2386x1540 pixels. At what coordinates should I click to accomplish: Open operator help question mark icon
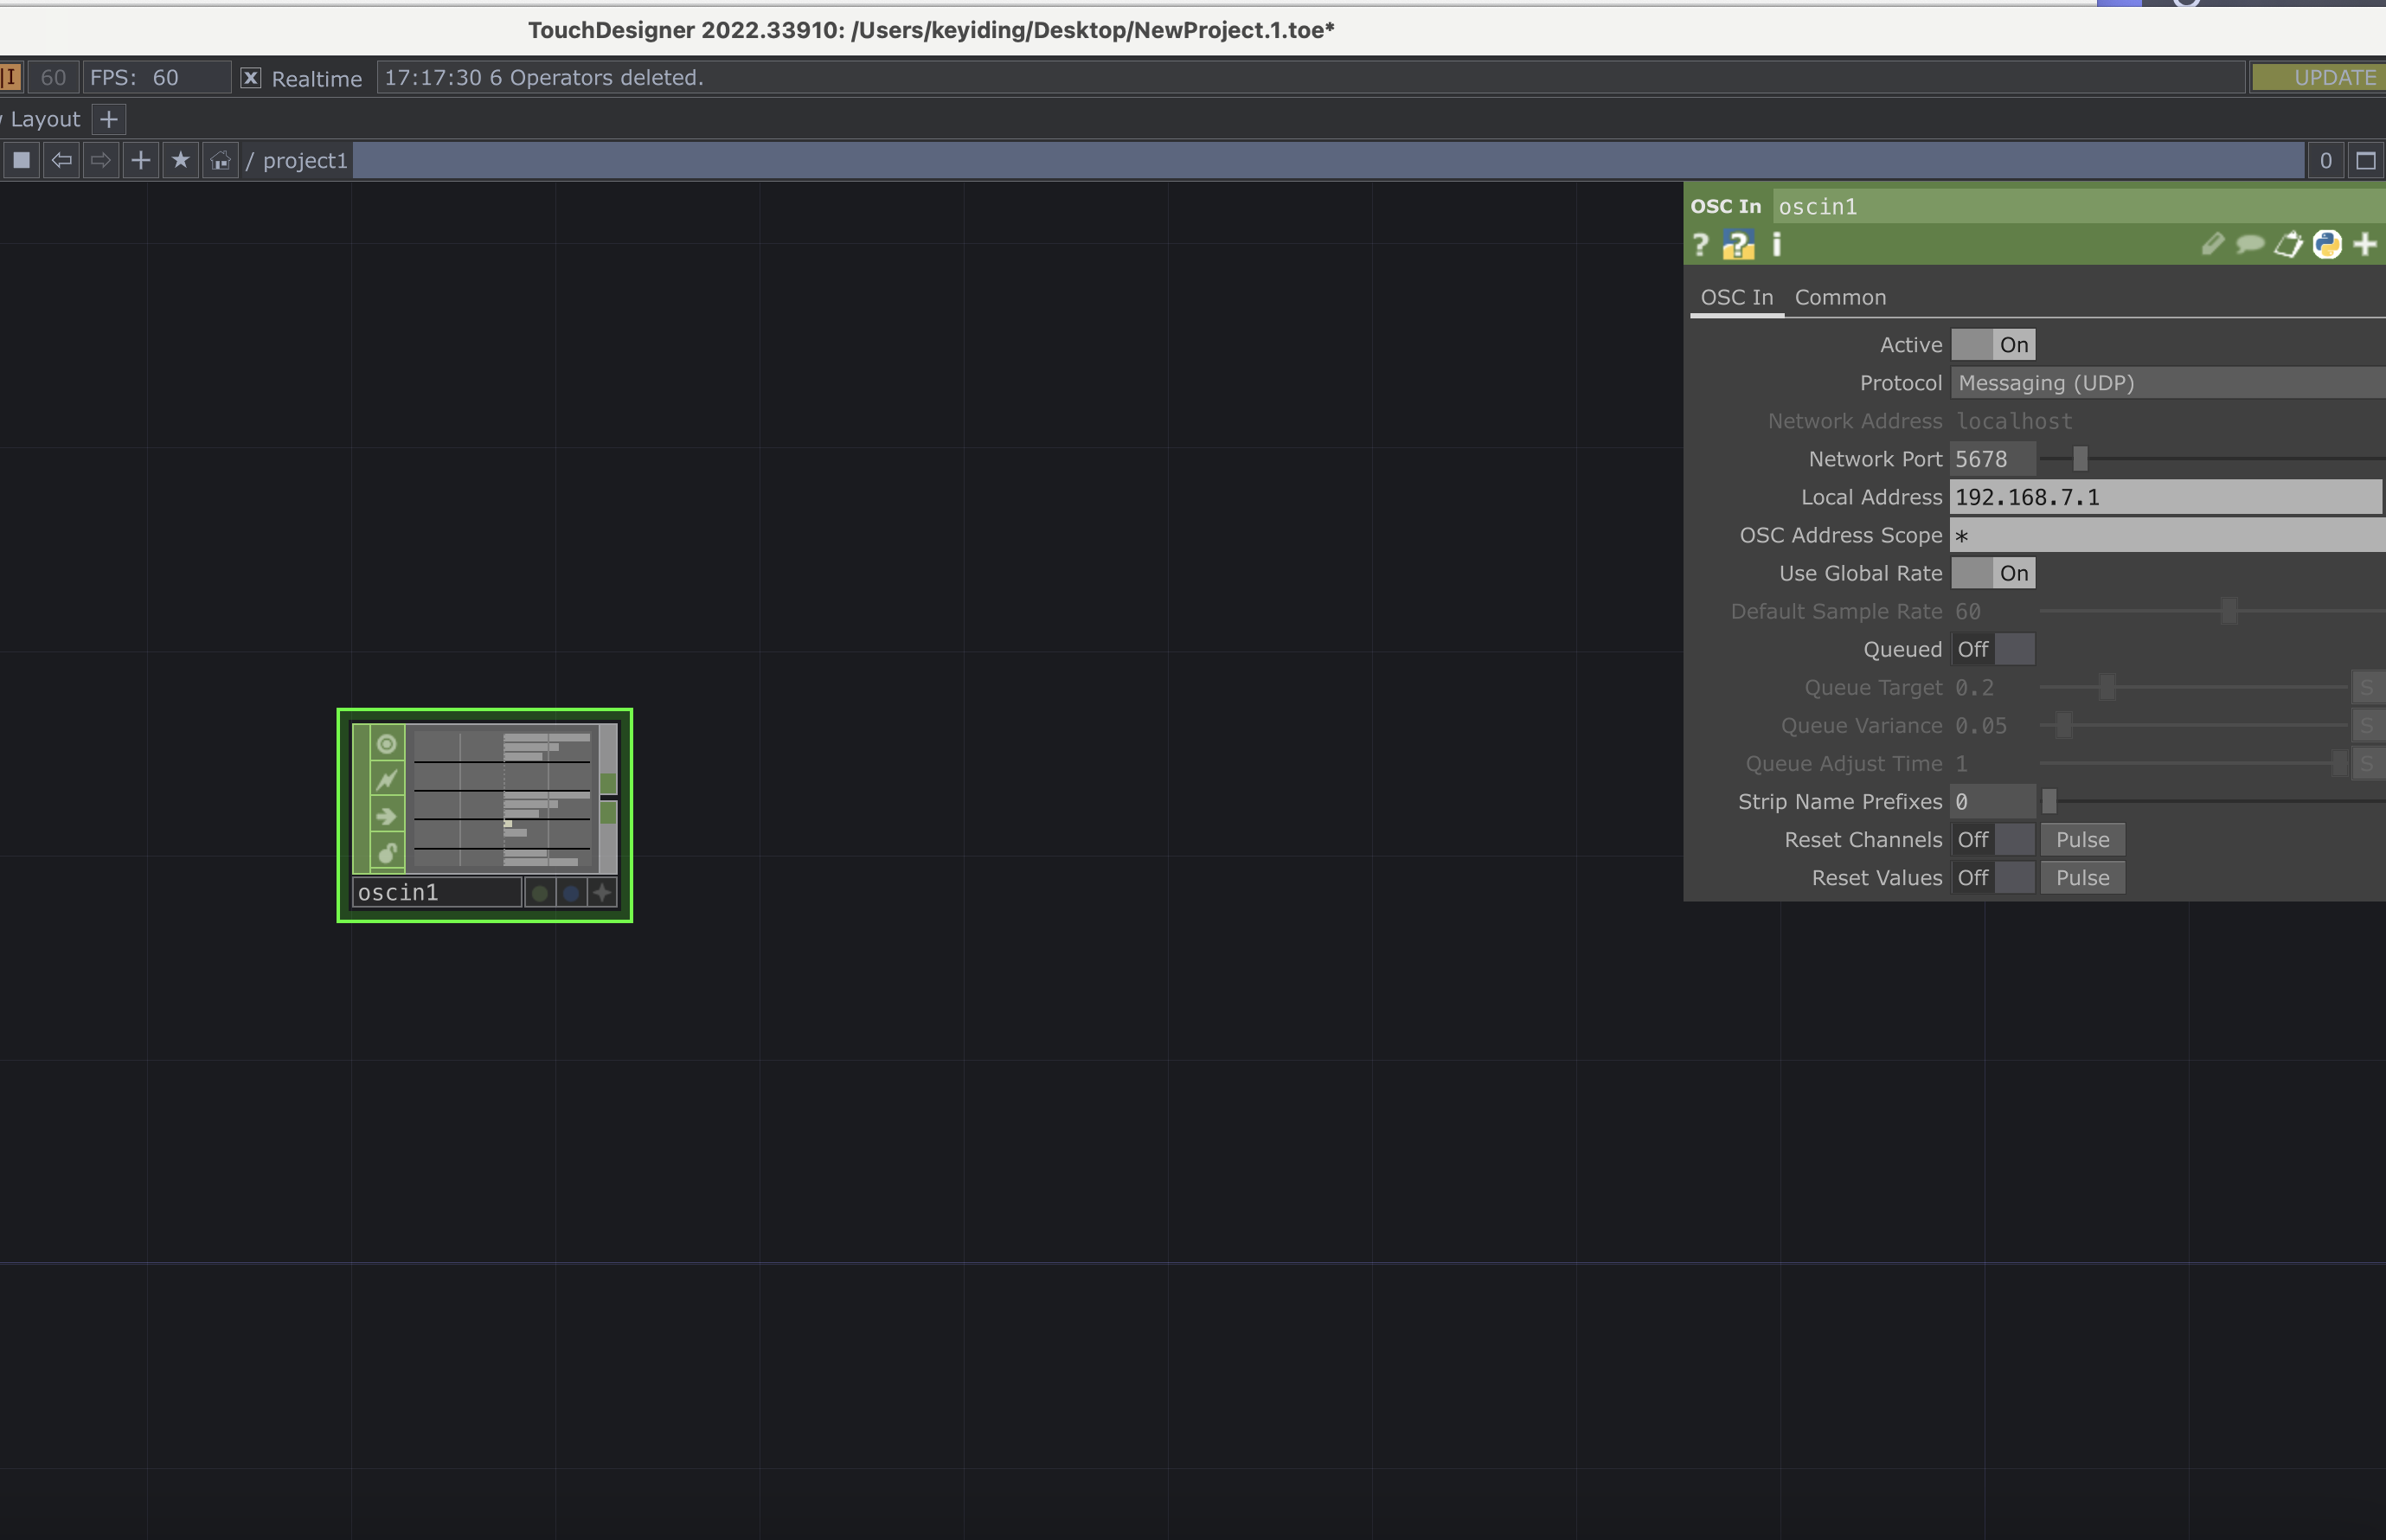pyautogui.click(x=1700, y=245)
